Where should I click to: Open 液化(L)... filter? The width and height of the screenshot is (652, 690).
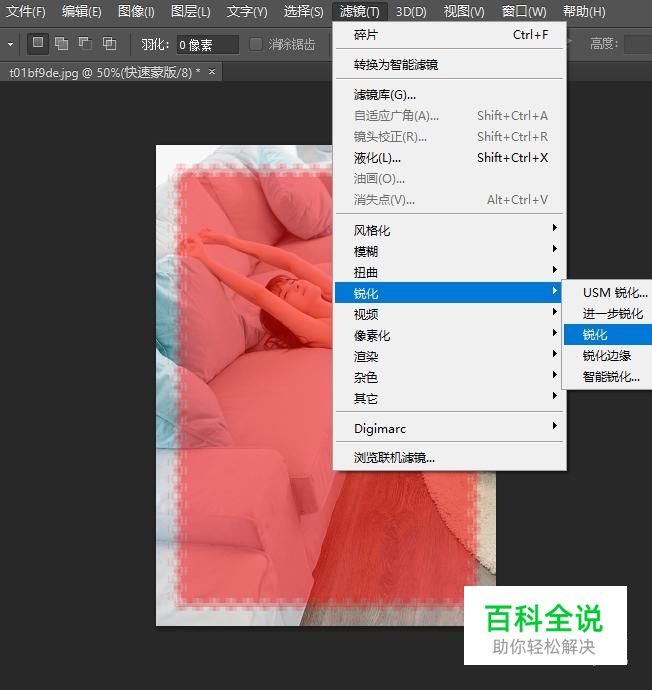(x=449, y=158)
